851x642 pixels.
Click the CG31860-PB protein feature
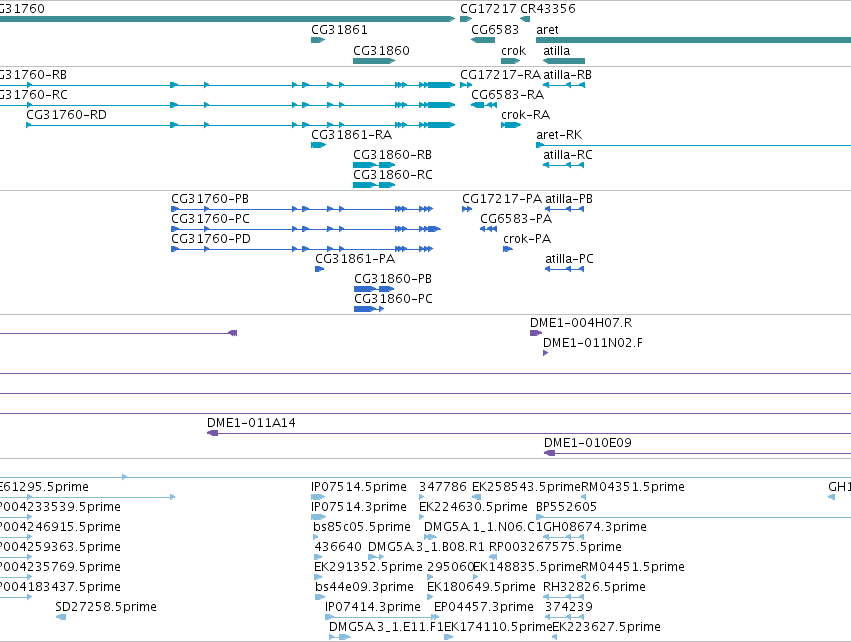pyautogui.click(x=374, y=289)
